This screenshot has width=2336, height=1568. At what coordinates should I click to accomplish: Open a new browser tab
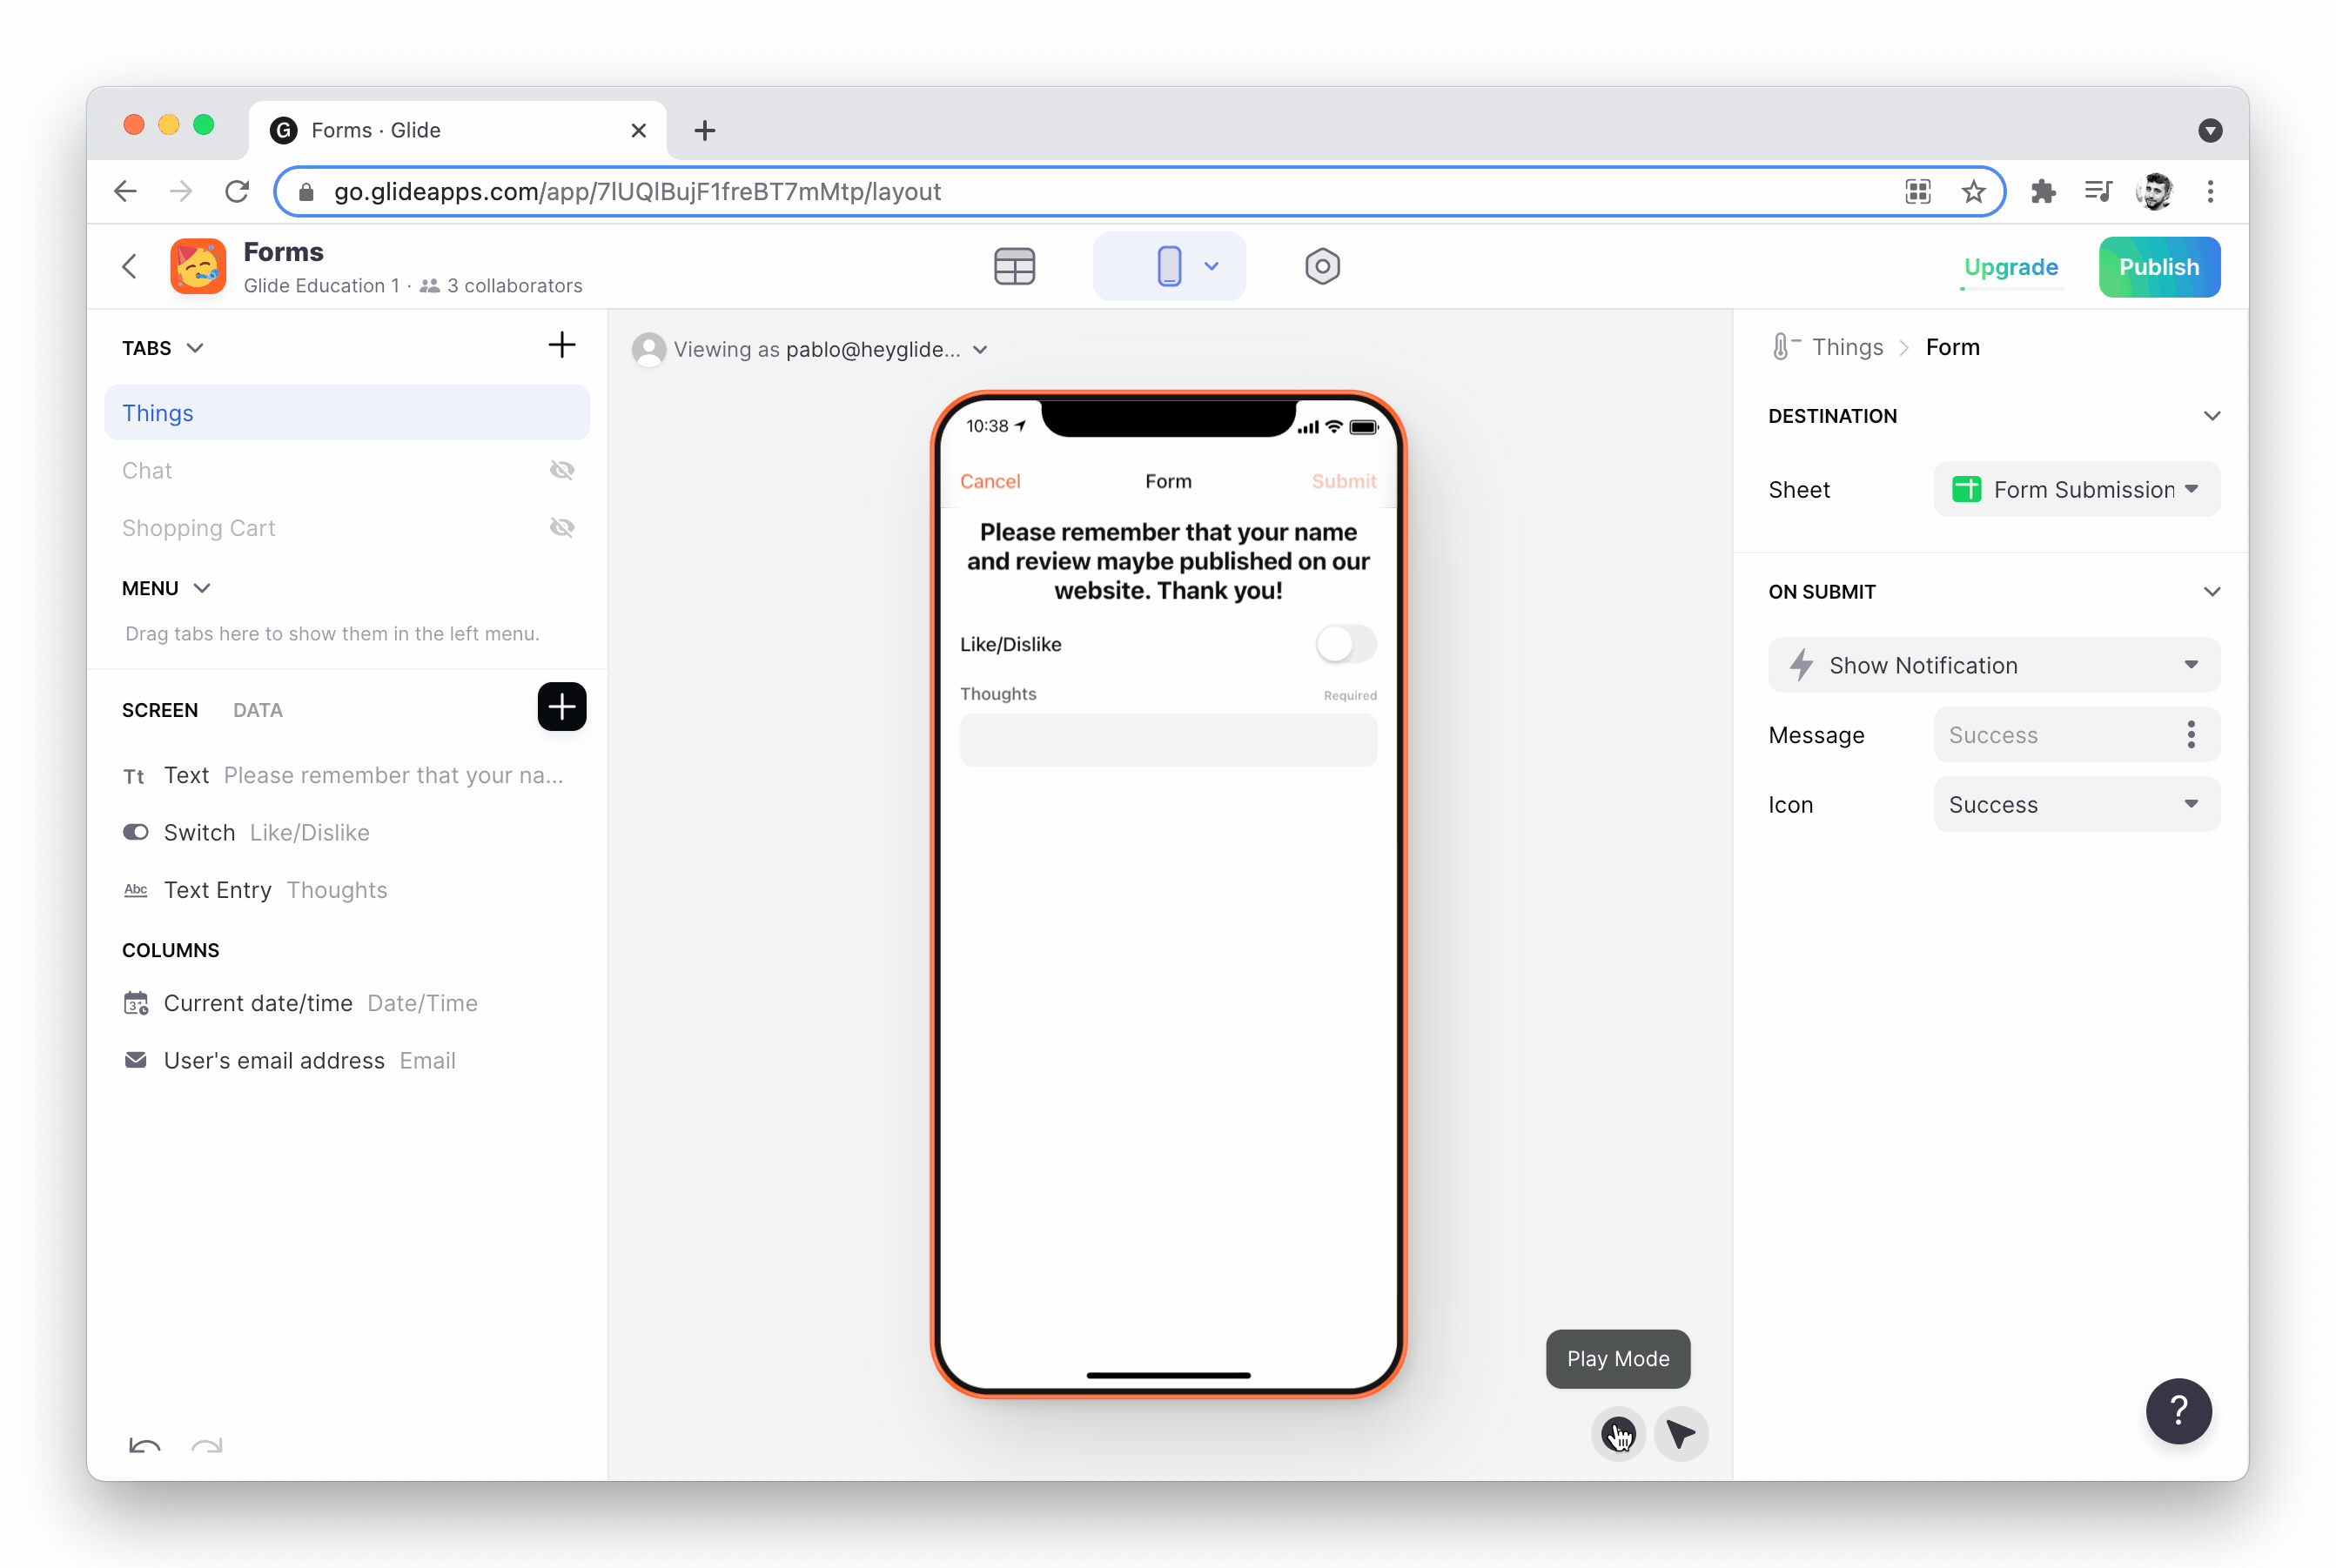[x=704, y=131]
